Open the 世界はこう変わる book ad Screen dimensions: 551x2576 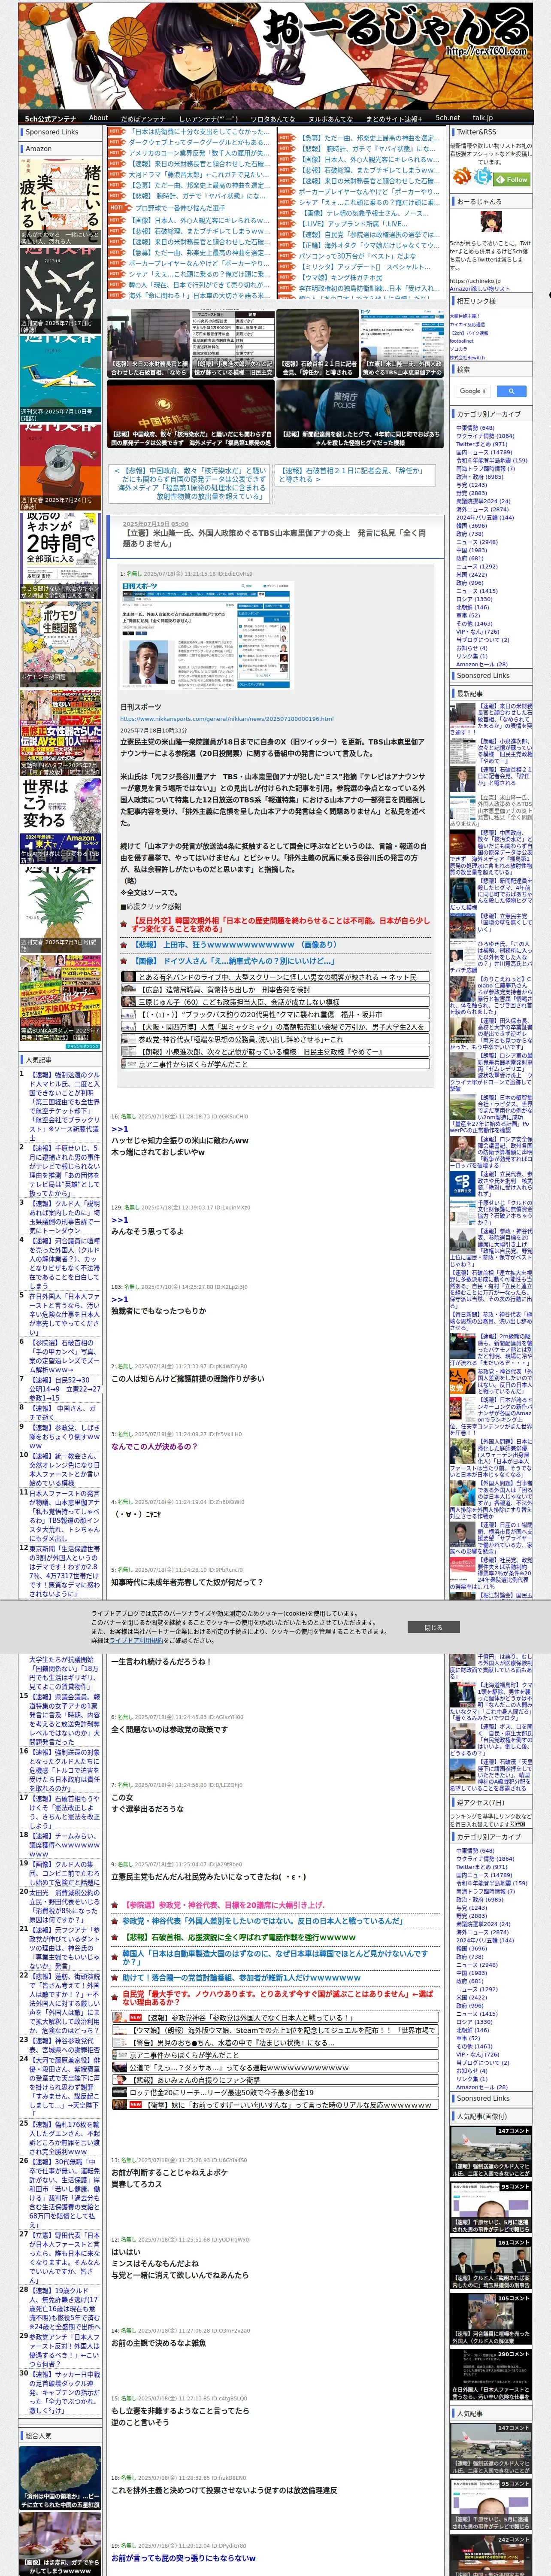[x=60, y=820]
